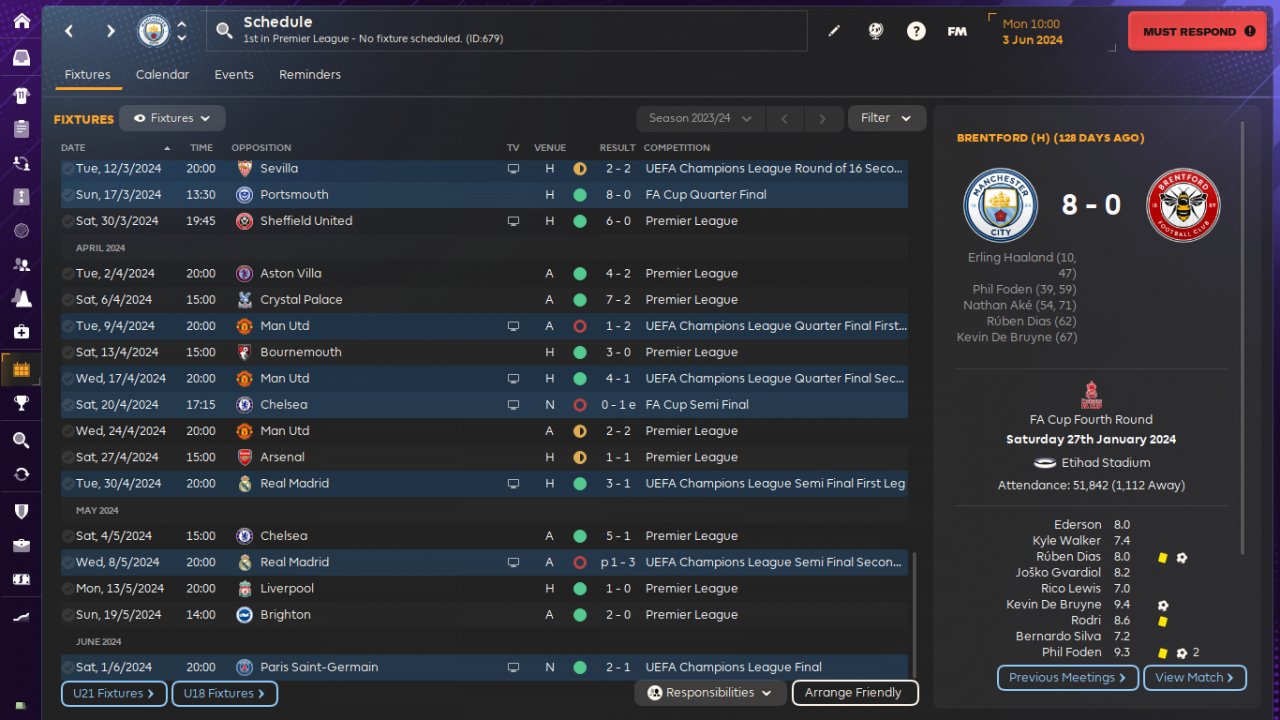Click the world football icon in top bar
This screenshot has width=1280, height=720.
pos(875,31)
